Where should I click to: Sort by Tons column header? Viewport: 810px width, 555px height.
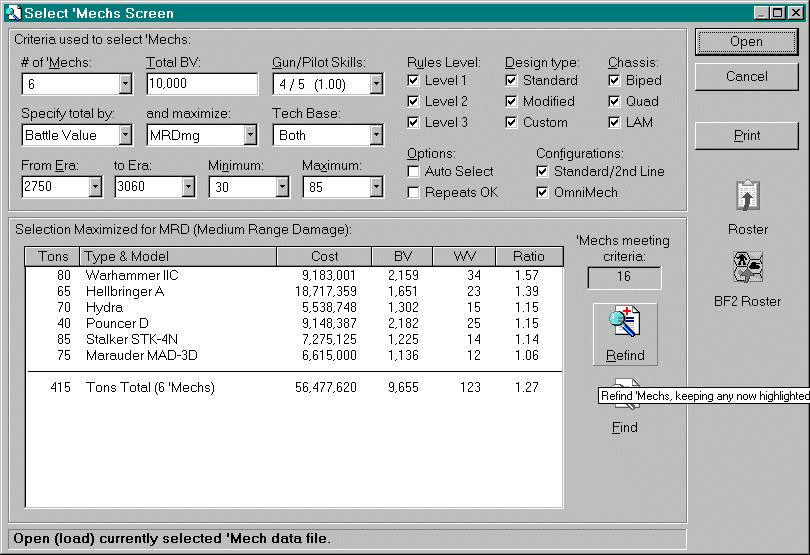[x=53, y=256]
